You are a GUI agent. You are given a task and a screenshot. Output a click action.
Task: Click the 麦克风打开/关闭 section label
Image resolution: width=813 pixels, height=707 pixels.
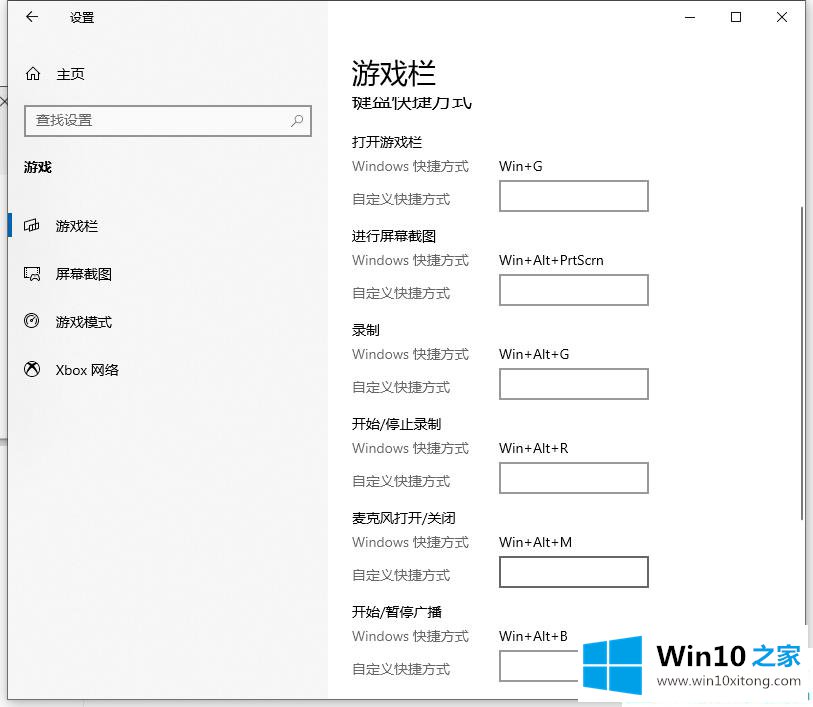403,518
